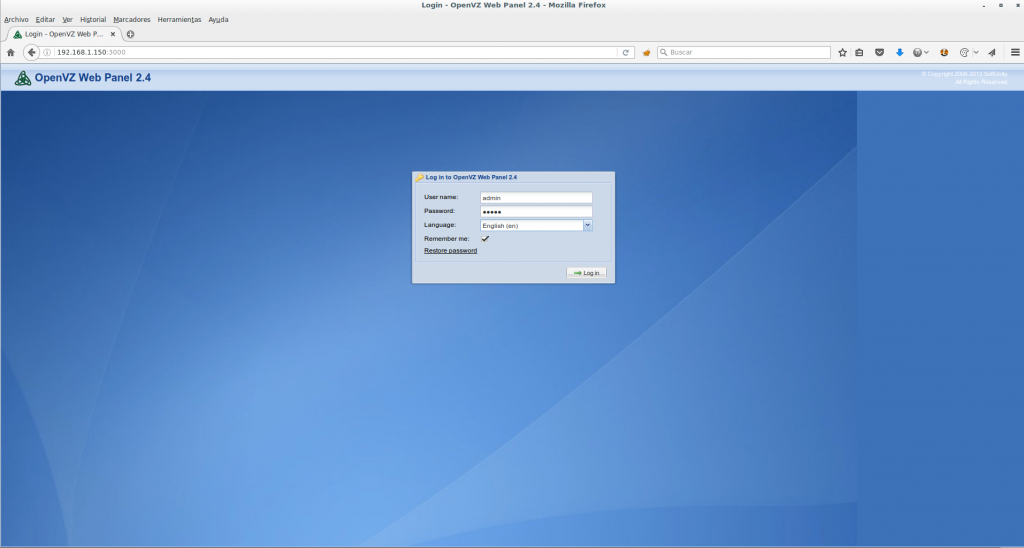This screenshot has height=548, width=1024.
Task: Click the address bar showing 192.168.1.150:3000
Action: pyautogui.click(x=334, y=52)
